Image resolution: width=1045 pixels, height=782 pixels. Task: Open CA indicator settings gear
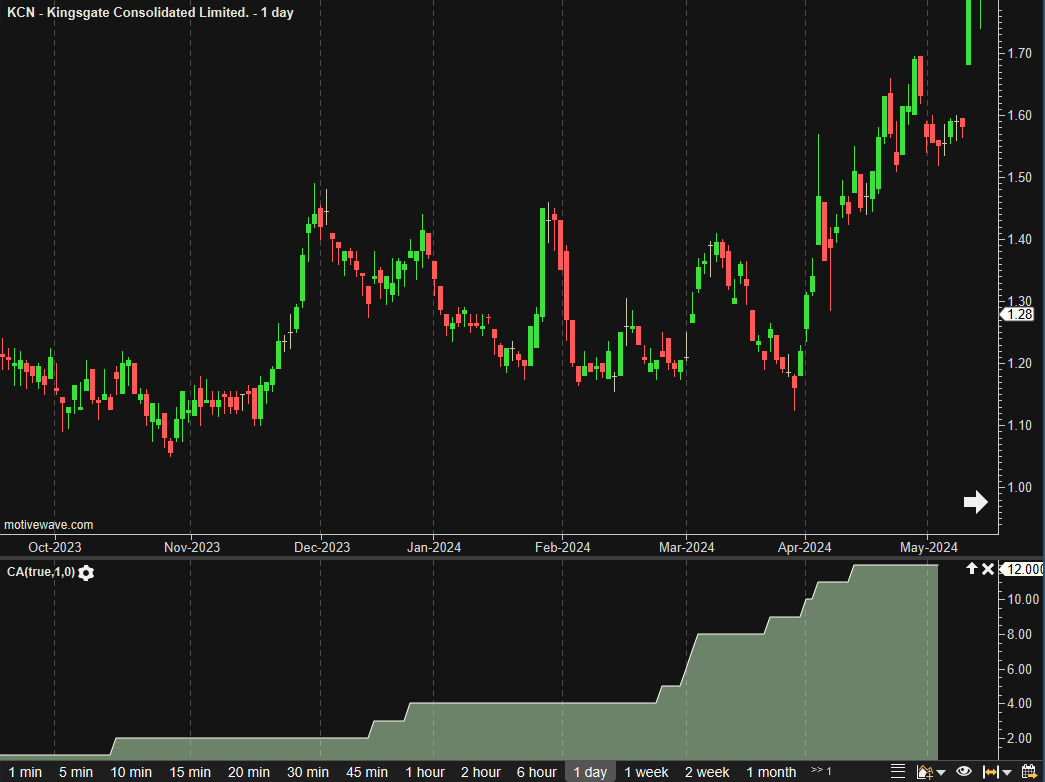click(x=87, y=572)
